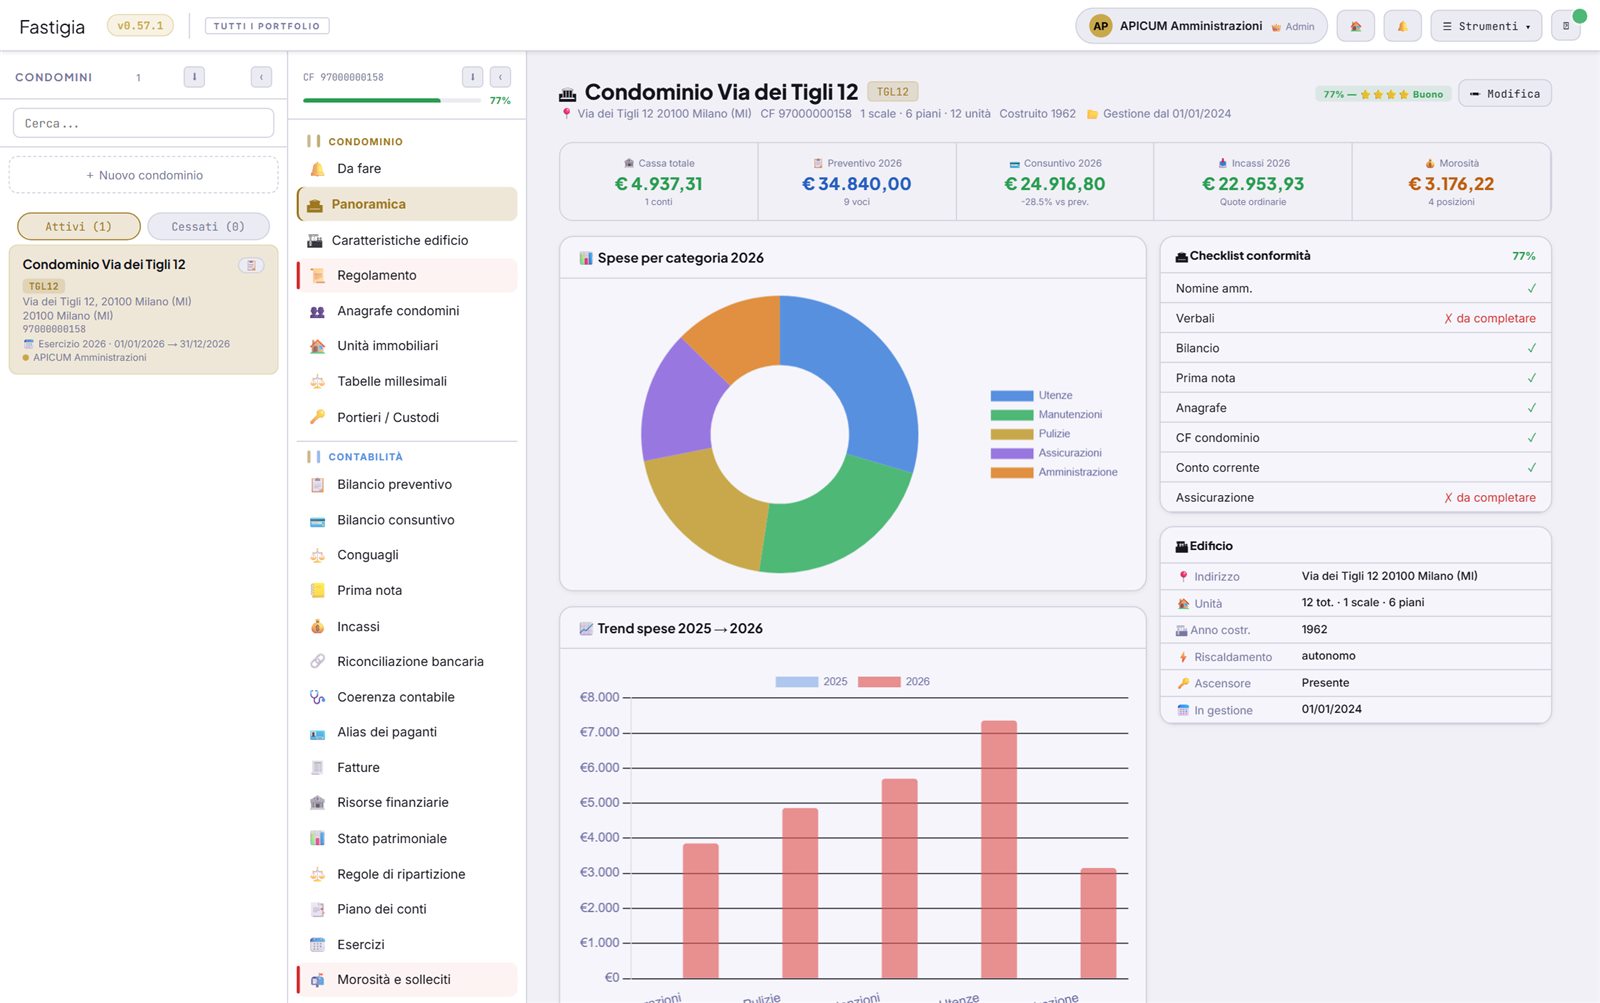Click the Portieri / Custodi key icon
Screen dimensions: 1600x1003
coord(317,417)
